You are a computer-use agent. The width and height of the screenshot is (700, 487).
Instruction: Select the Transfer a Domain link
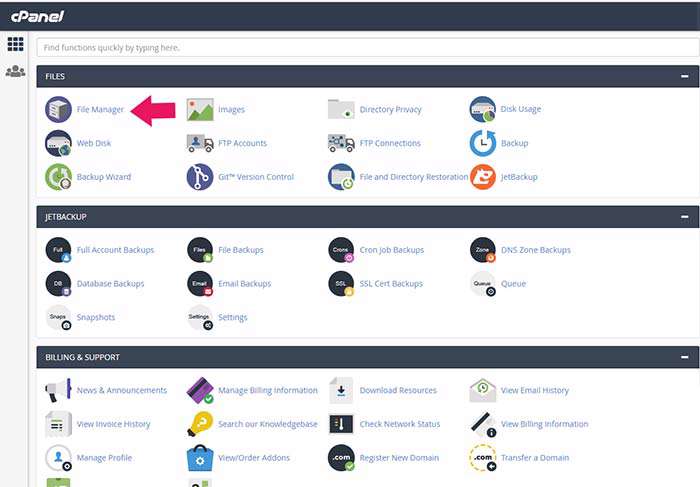535,458
